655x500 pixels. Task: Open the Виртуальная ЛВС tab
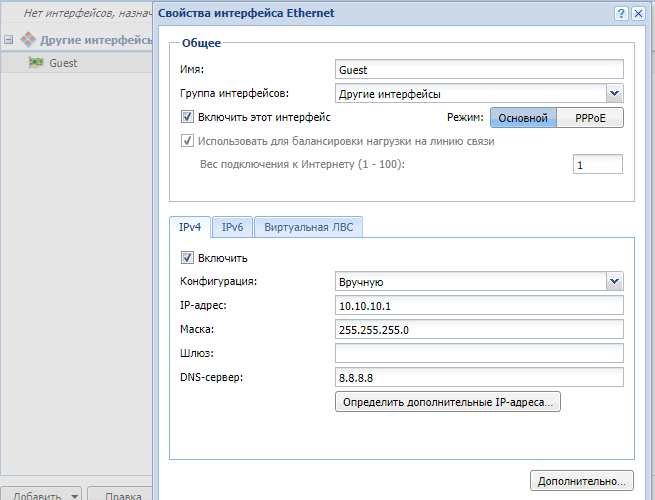309,227
